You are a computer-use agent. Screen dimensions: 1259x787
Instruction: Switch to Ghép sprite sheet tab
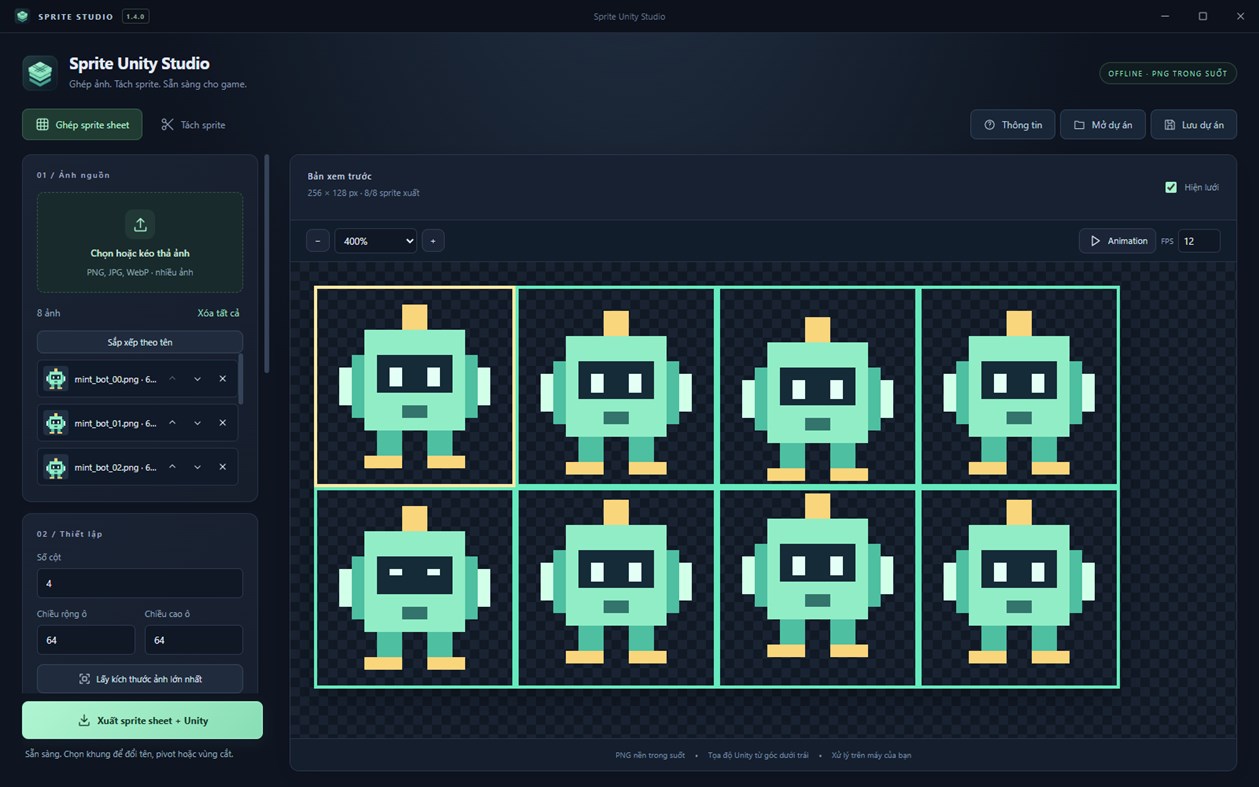click(82, 125)
